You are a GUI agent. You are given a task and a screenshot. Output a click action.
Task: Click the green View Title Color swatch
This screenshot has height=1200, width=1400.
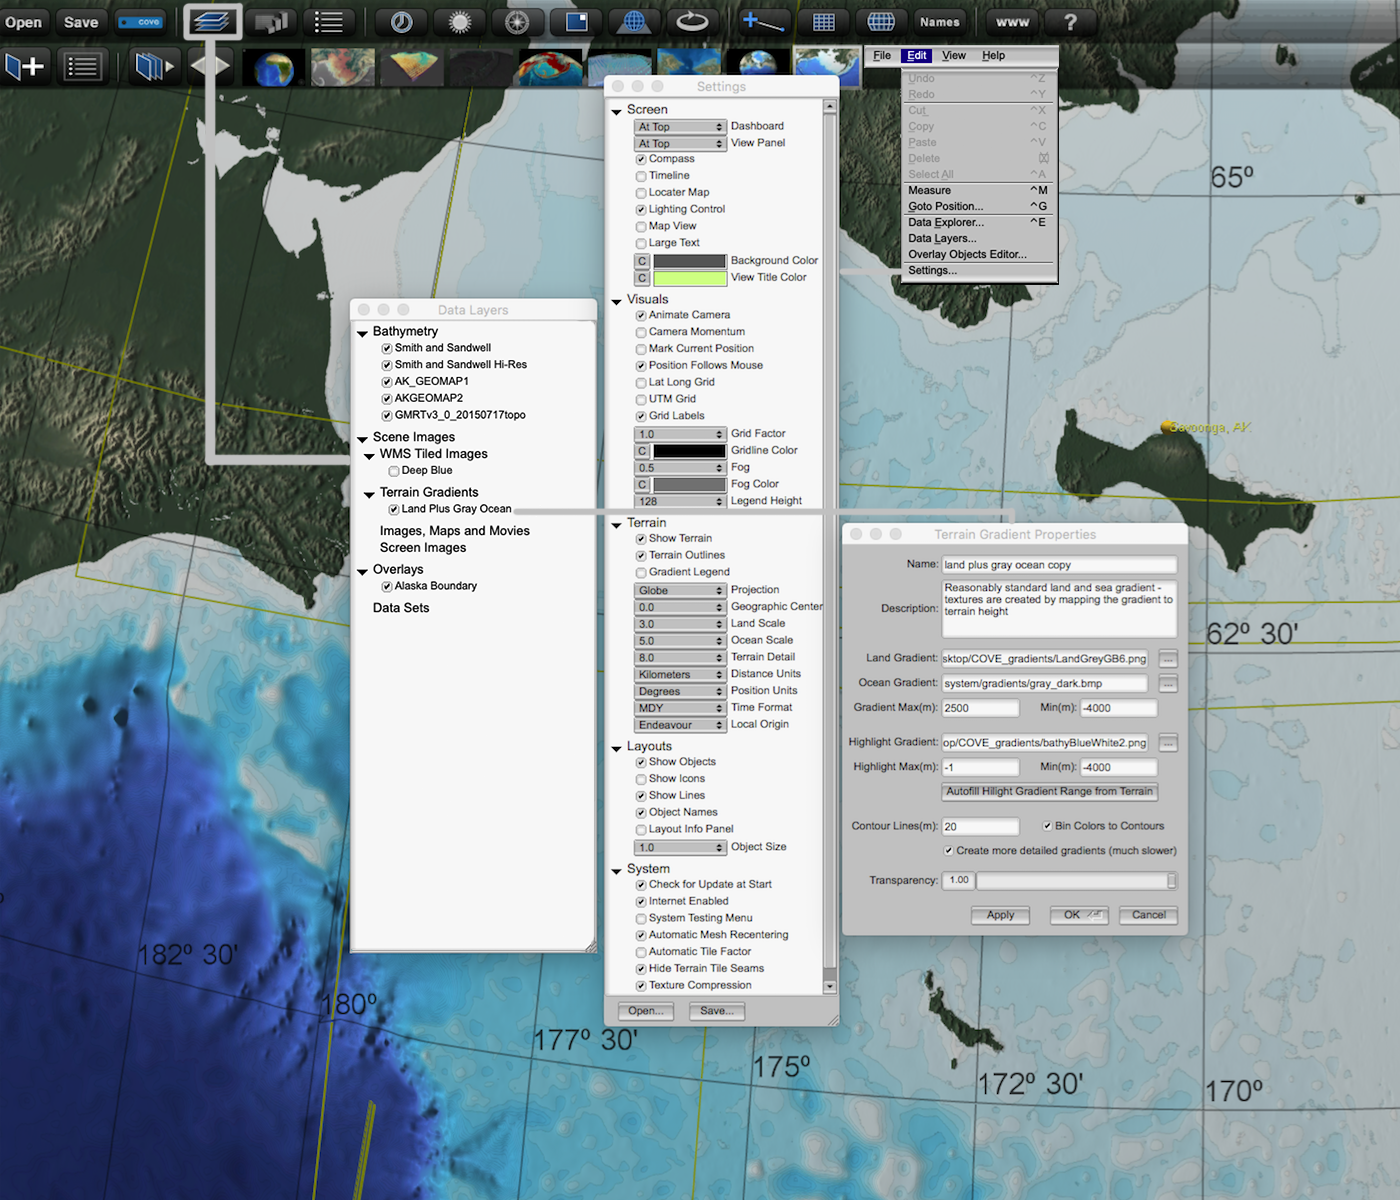[689, 278]
